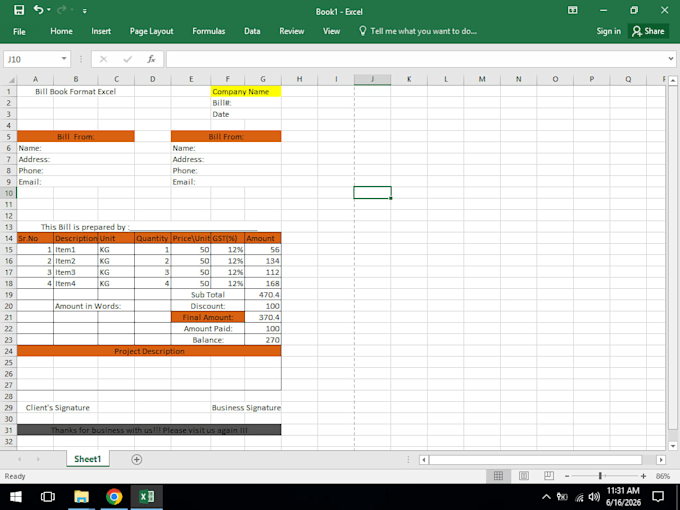Open the Formulas tab
The height and width of the screenshot is (510, 680).
point(209,31)
